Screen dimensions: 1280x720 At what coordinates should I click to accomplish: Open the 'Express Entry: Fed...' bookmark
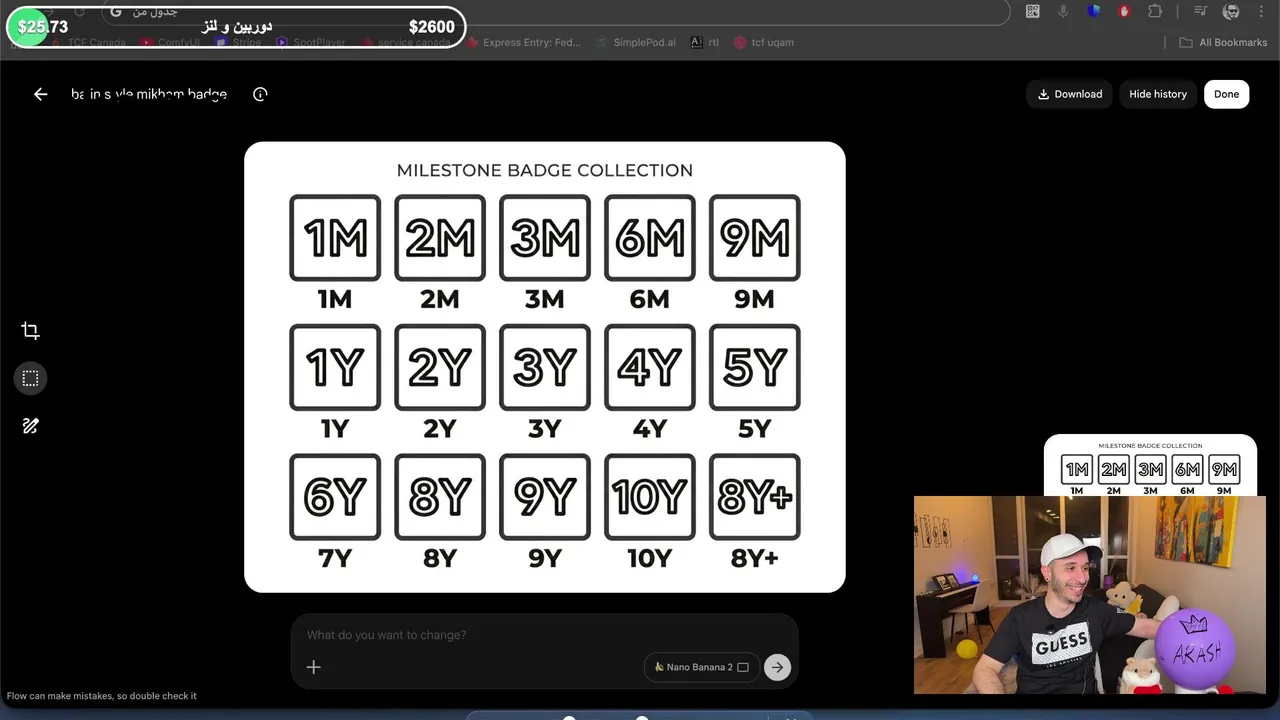point(522,43)
